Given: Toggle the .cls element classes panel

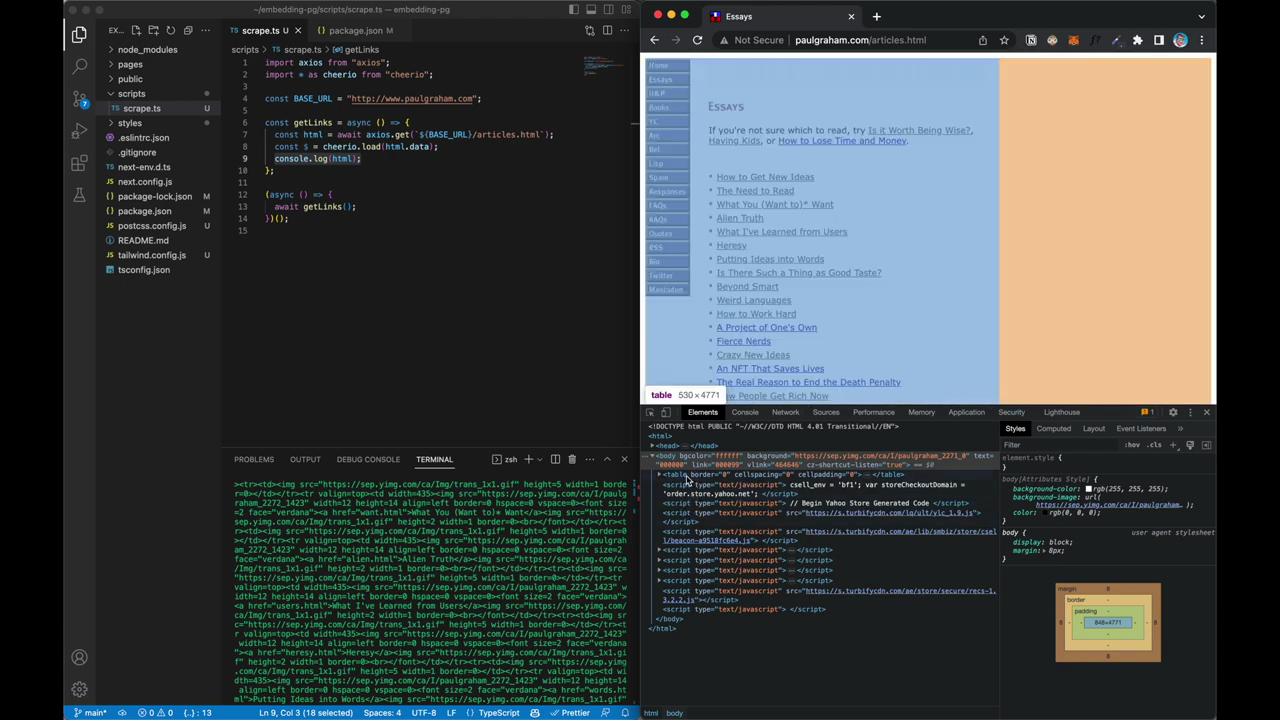Looking at the screenshot, I should (1155, 445).
